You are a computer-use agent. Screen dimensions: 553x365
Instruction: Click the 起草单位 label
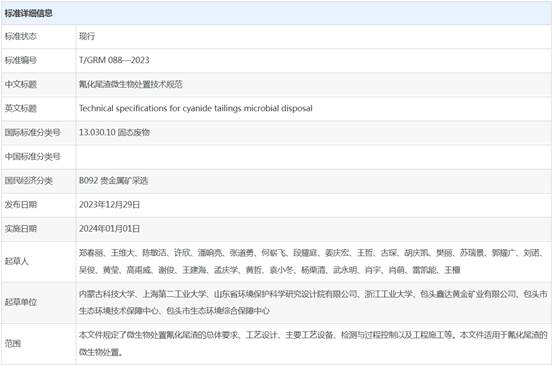point(21,302)
